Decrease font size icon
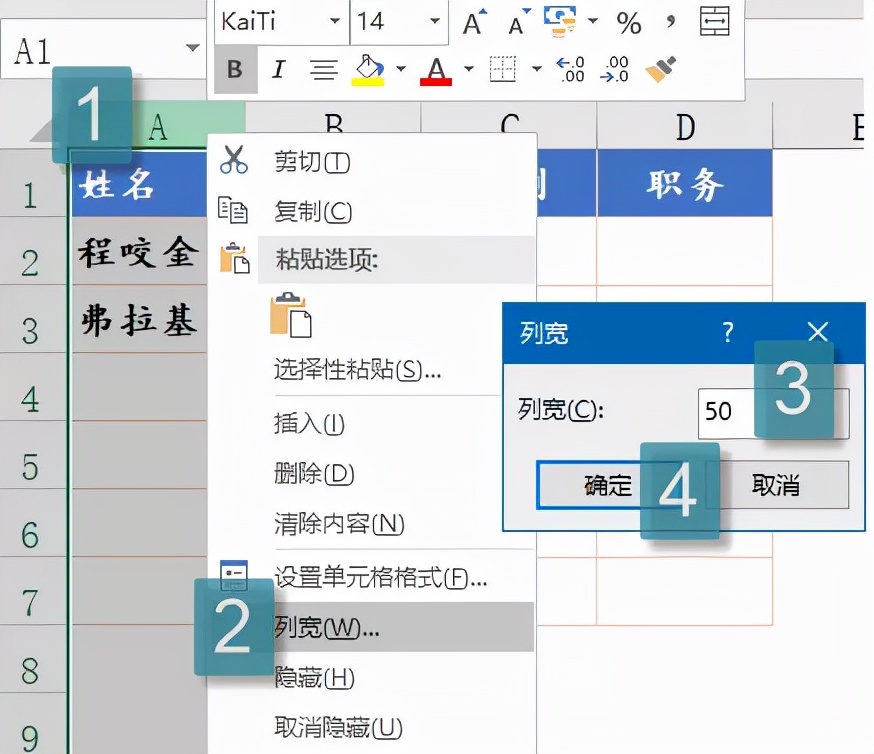 coord(519,22)
